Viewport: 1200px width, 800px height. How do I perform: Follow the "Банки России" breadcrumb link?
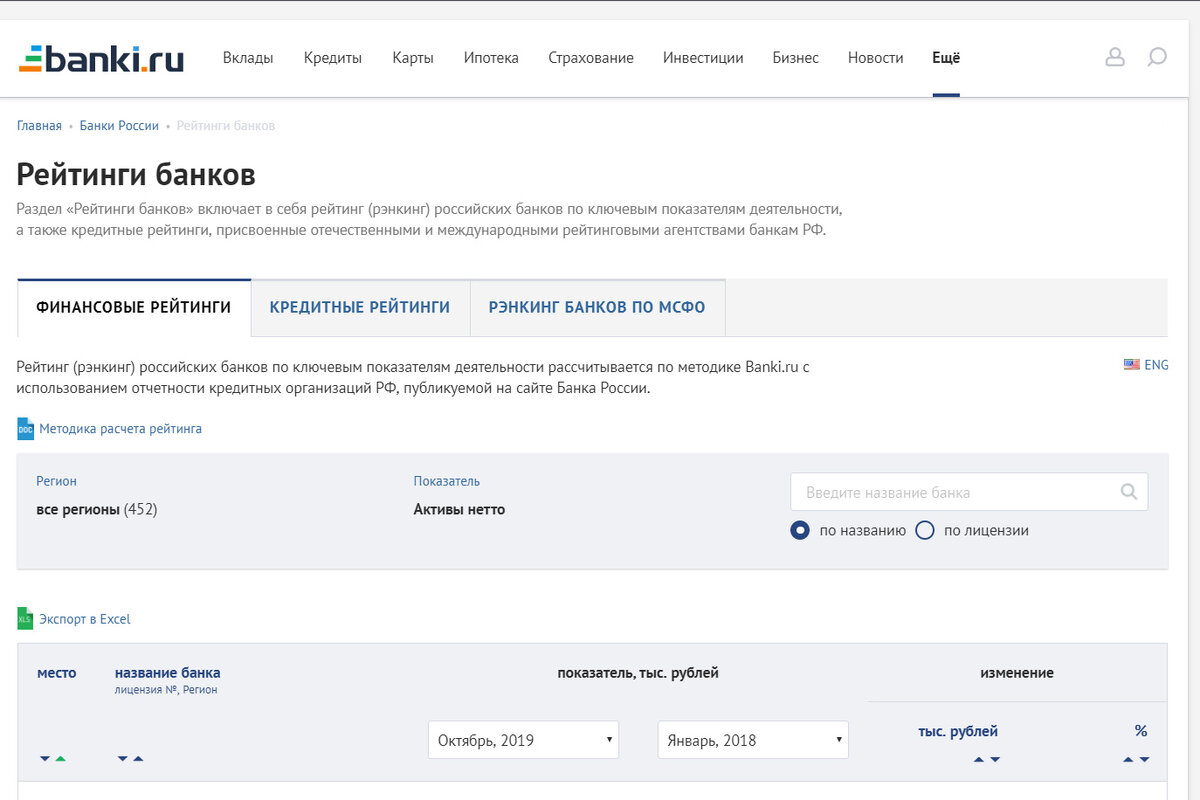tap(119, 126)
